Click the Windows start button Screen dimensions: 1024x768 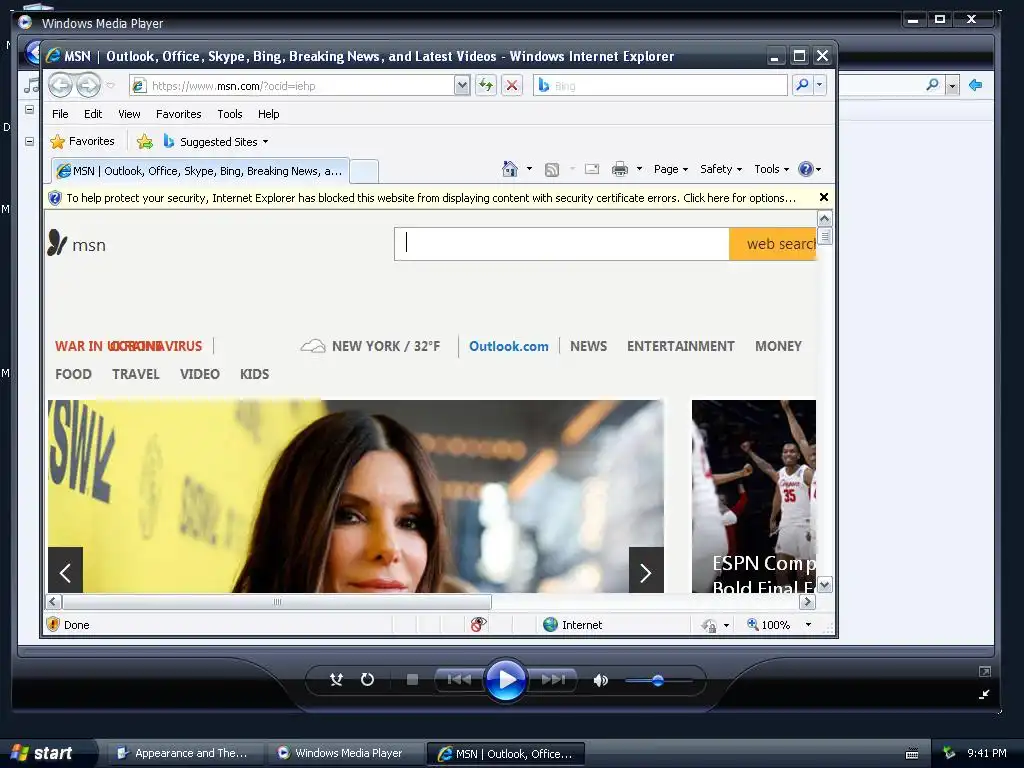pos(47,753)
